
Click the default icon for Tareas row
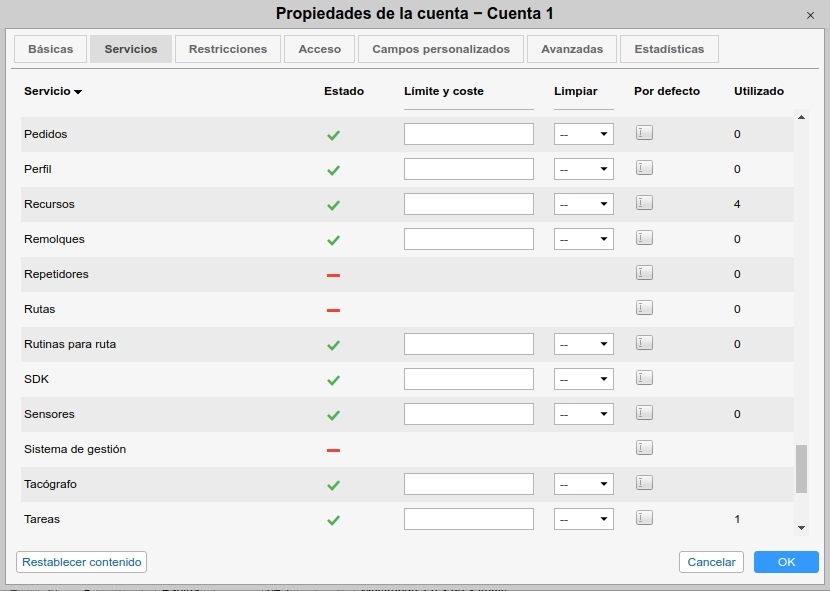pos(644,518)
